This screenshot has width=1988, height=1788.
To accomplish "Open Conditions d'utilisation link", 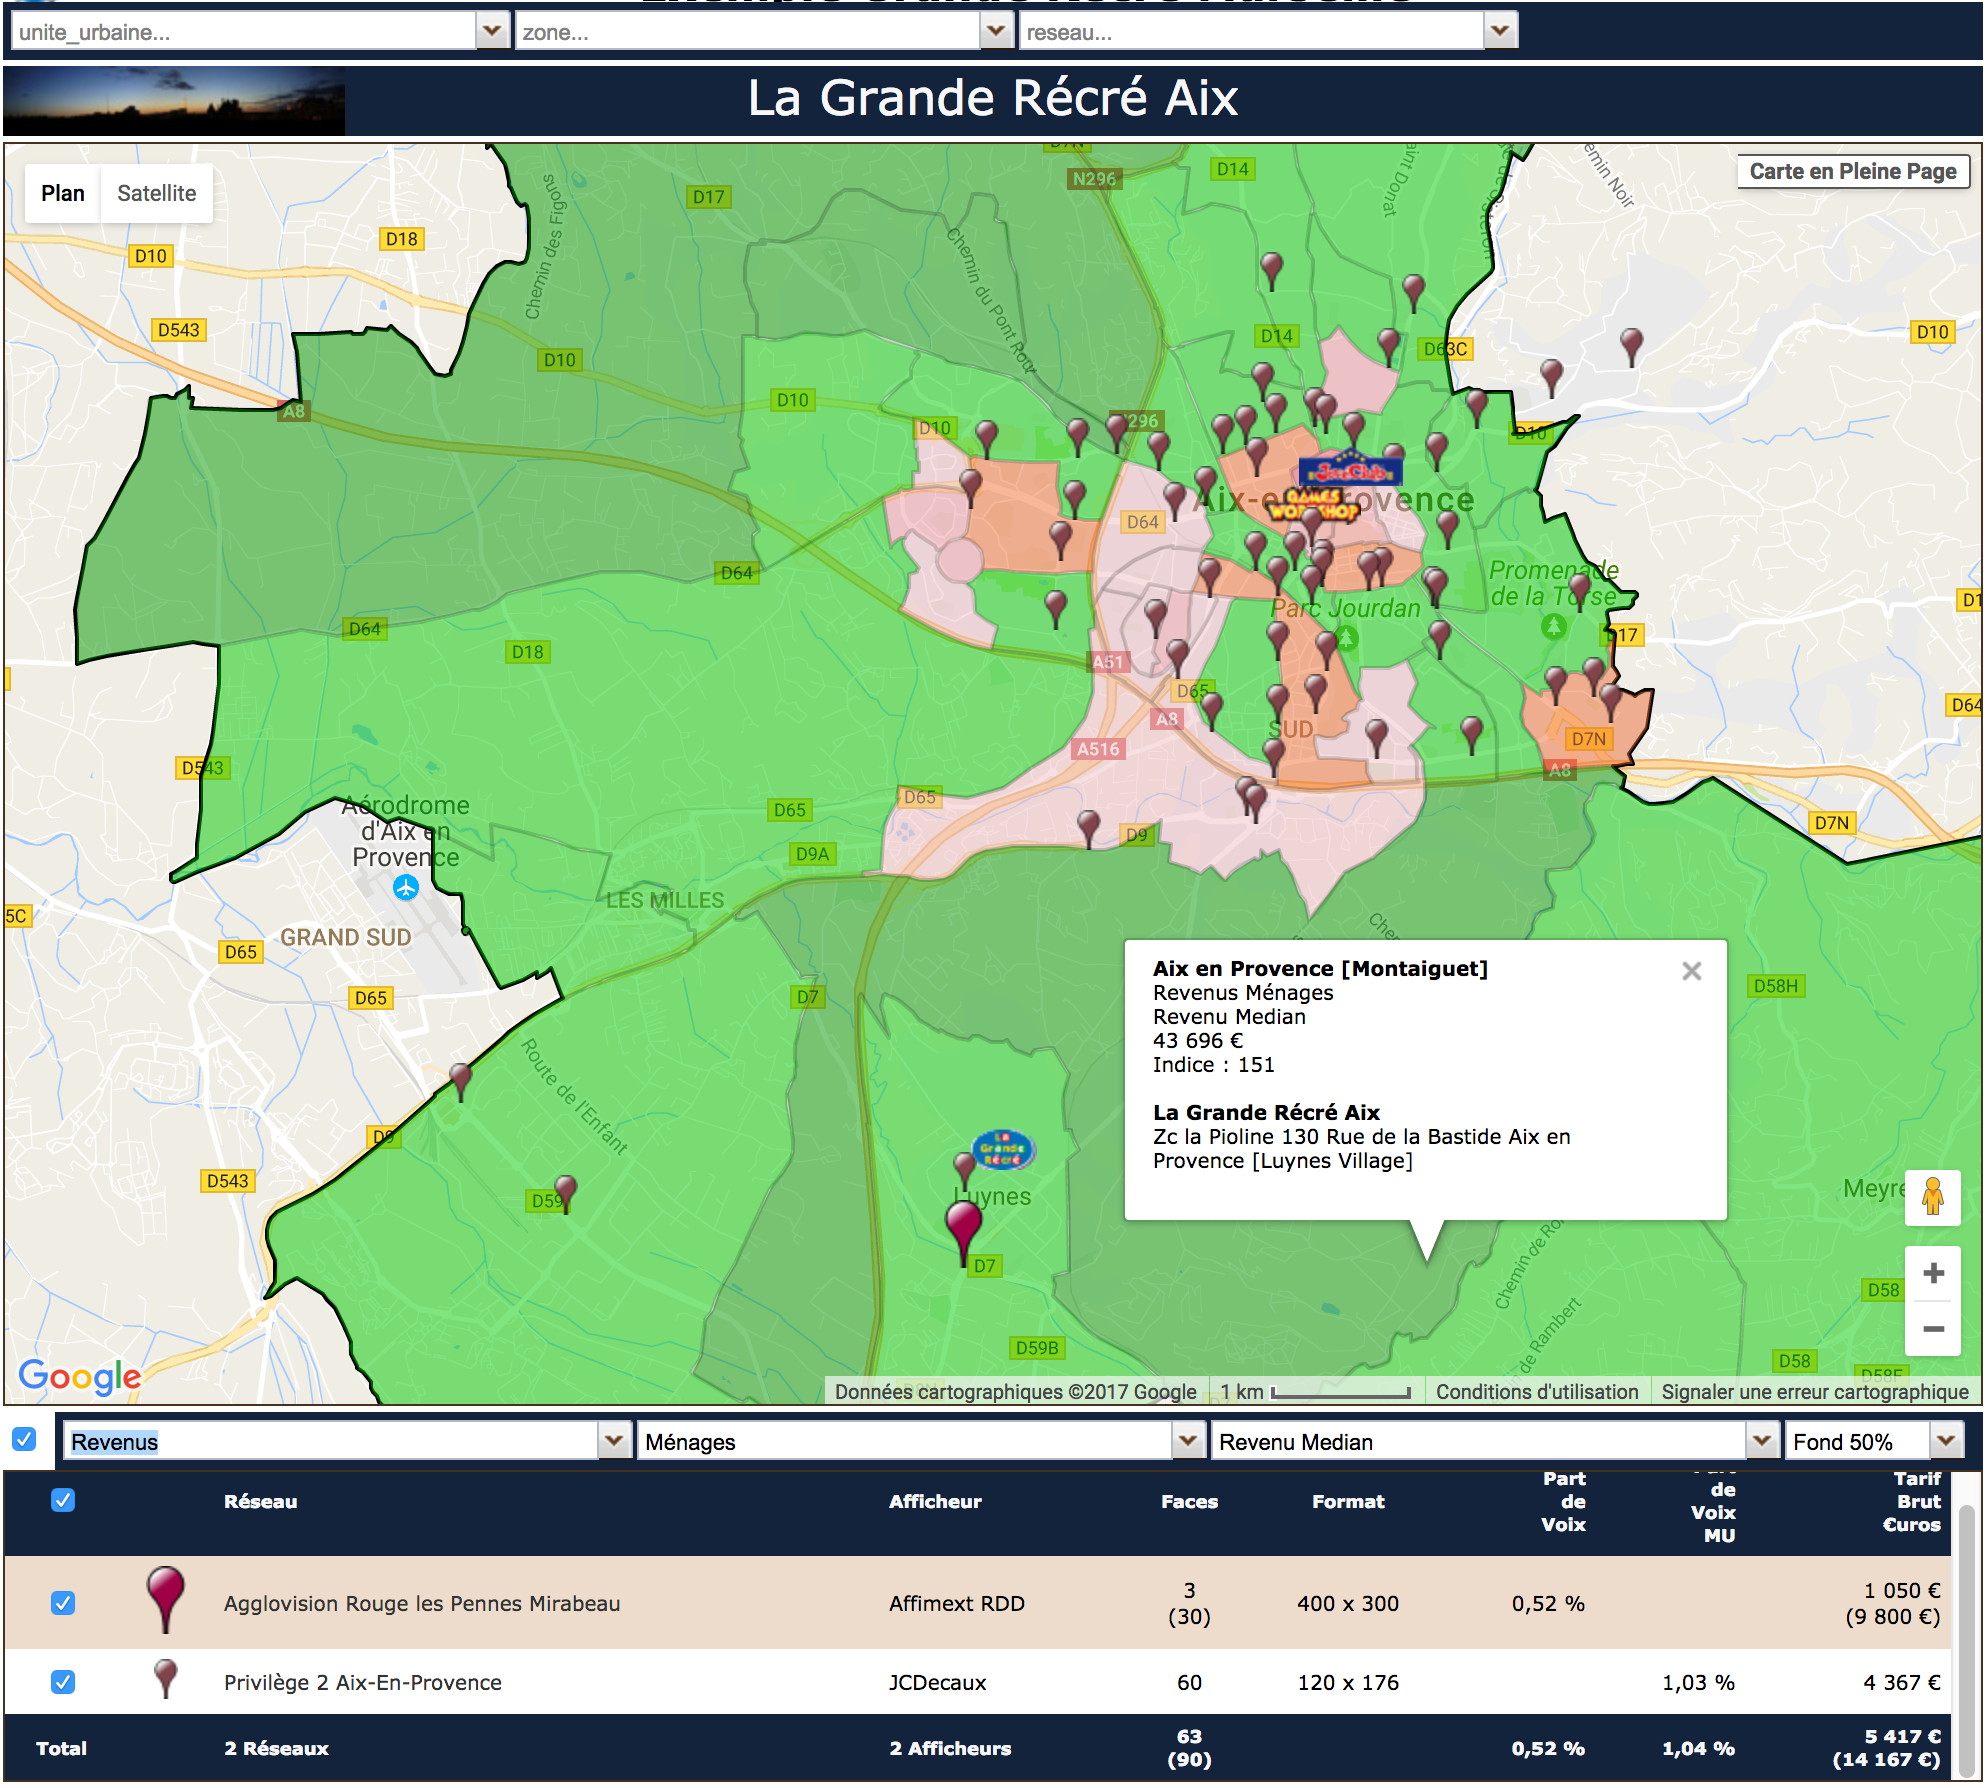I will (1536, 1391).
